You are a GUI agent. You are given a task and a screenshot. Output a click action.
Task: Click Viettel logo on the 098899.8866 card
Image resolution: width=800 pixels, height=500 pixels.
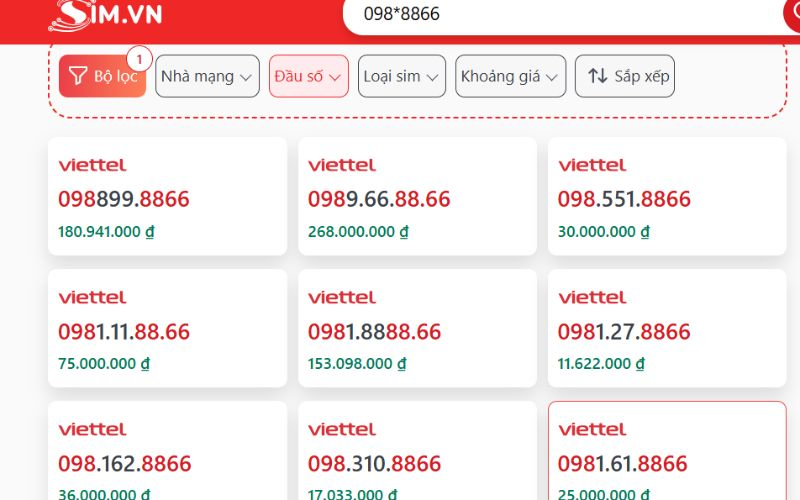click(x=92, y=165)
